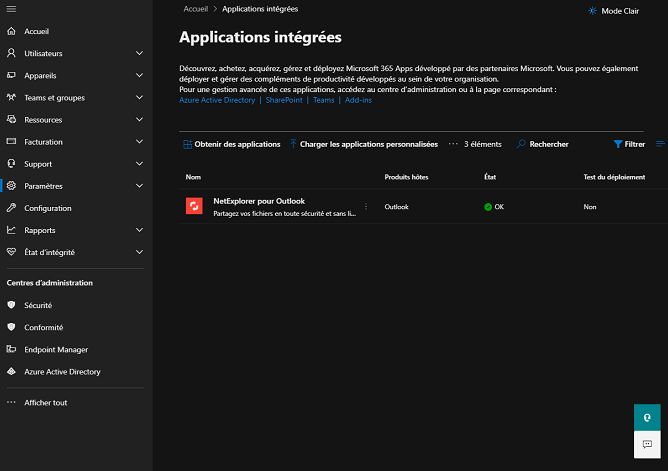
Task: Click the Endpoint Manager icon
Action: tap(12, 349)
